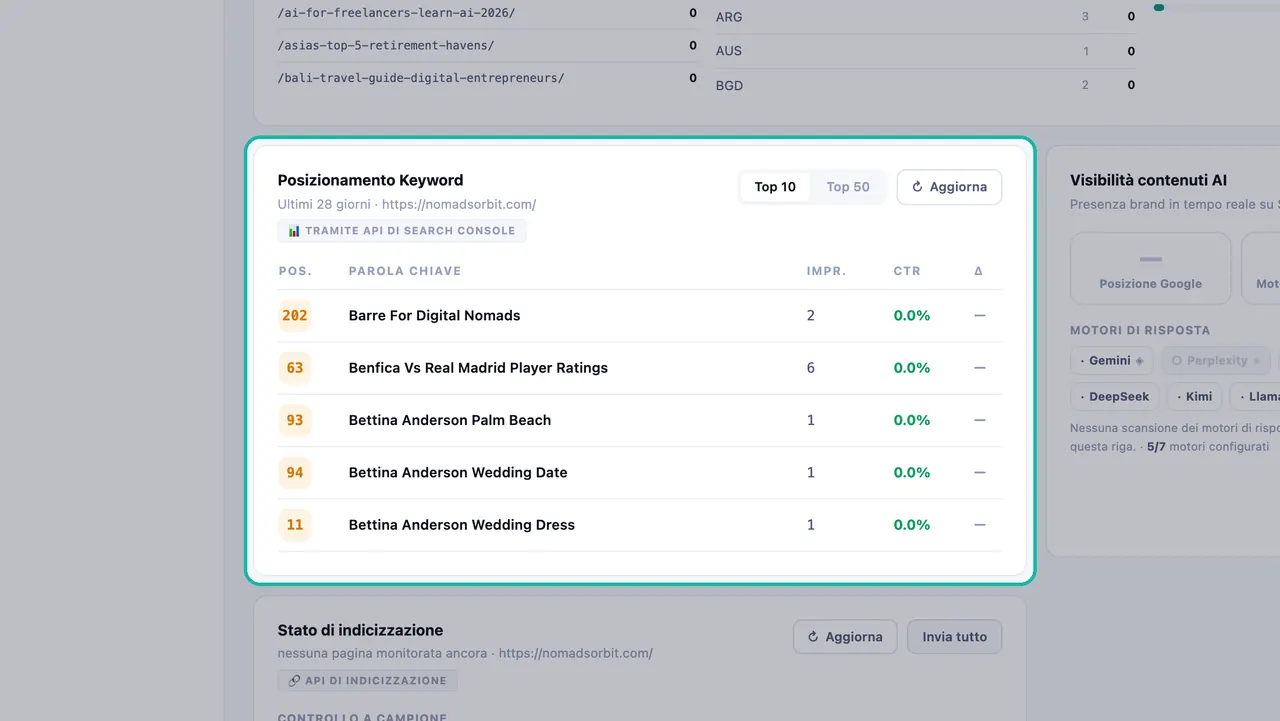Click the bar chart icon in Search Console badge
1280x721 pixels.
(x=294, y=231)
